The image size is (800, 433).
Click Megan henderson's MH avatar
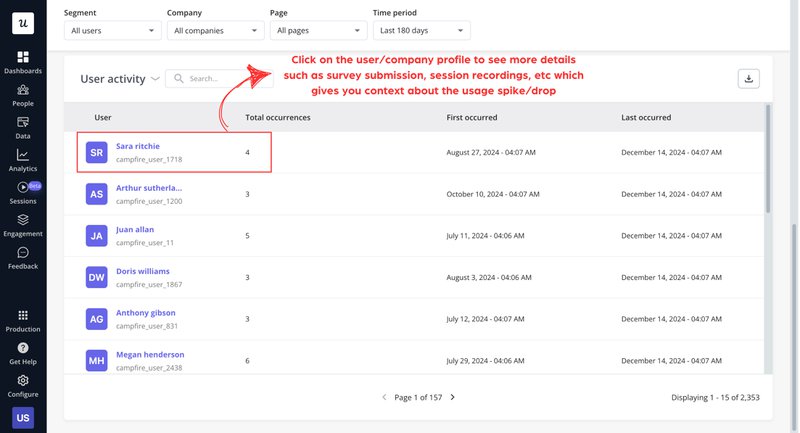(96, 361)
